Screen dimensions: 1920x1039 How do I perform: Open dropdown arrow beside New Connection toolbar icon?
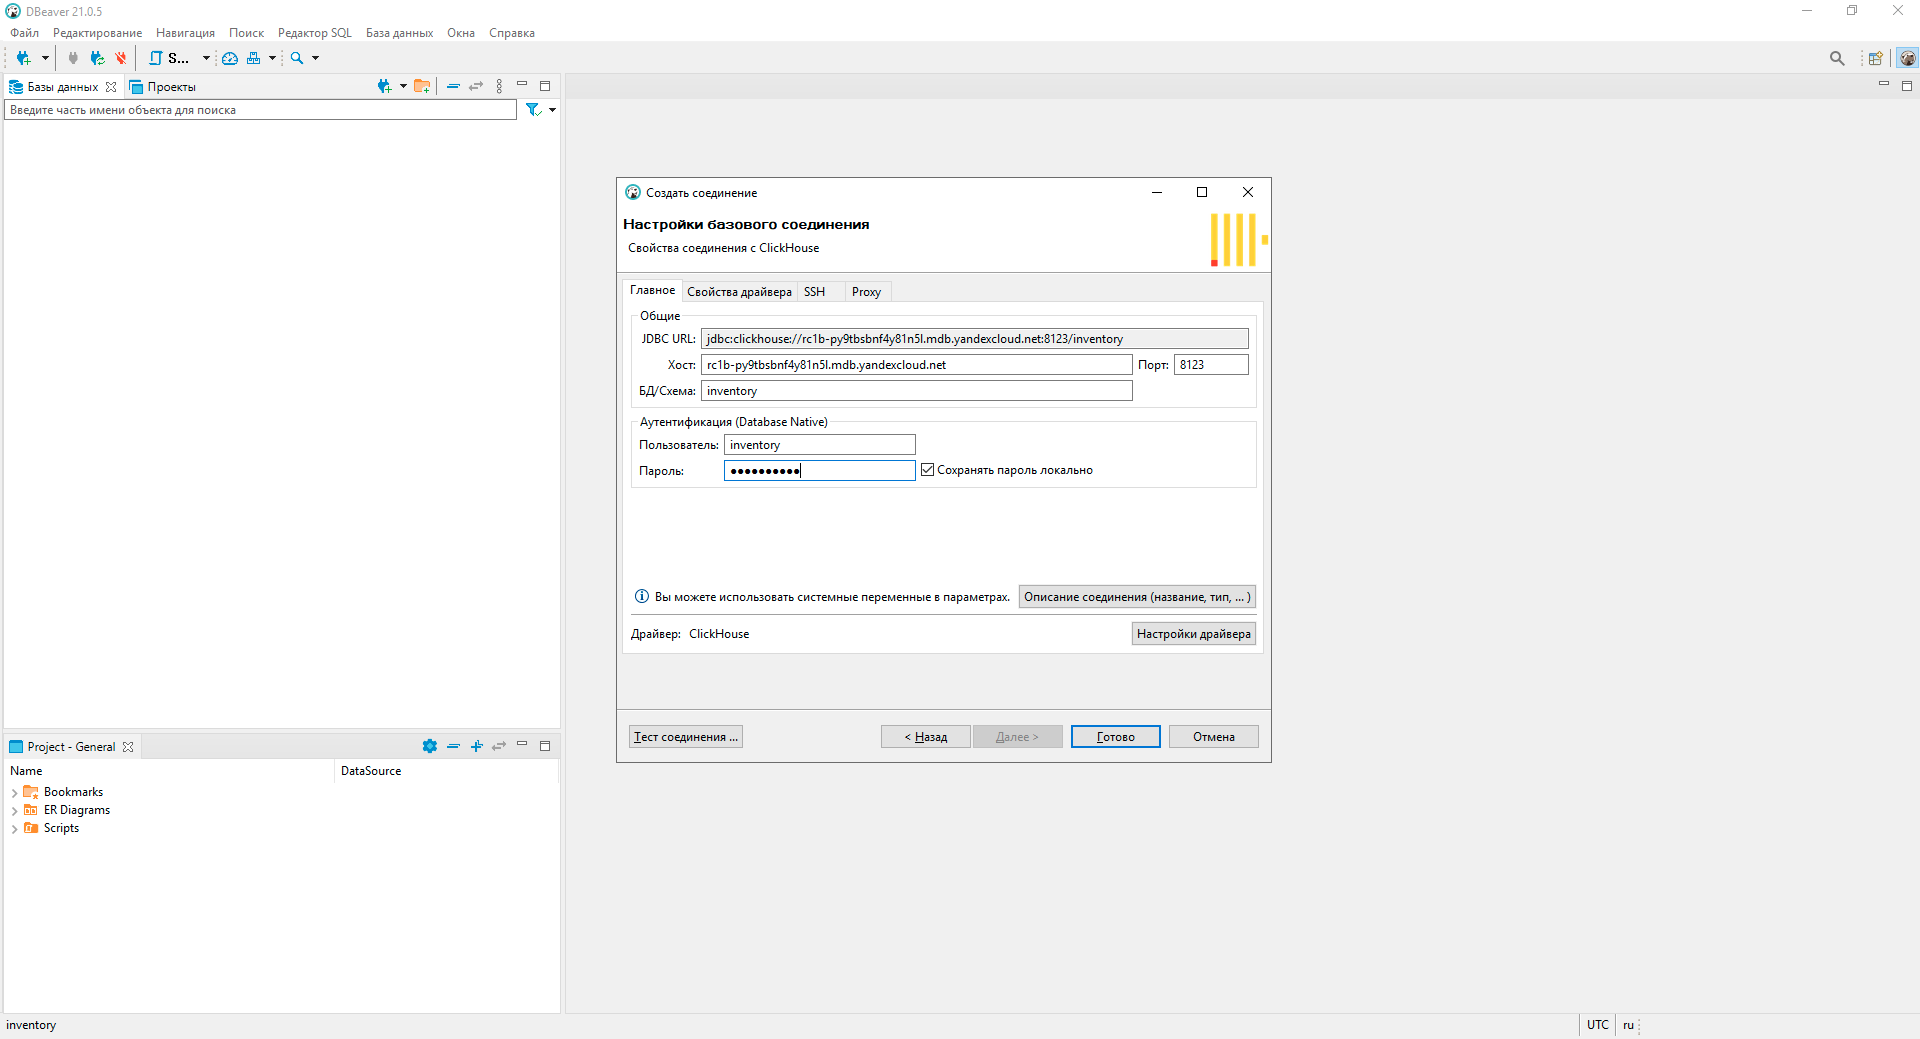pyautogui.click(x=45, y=58)
